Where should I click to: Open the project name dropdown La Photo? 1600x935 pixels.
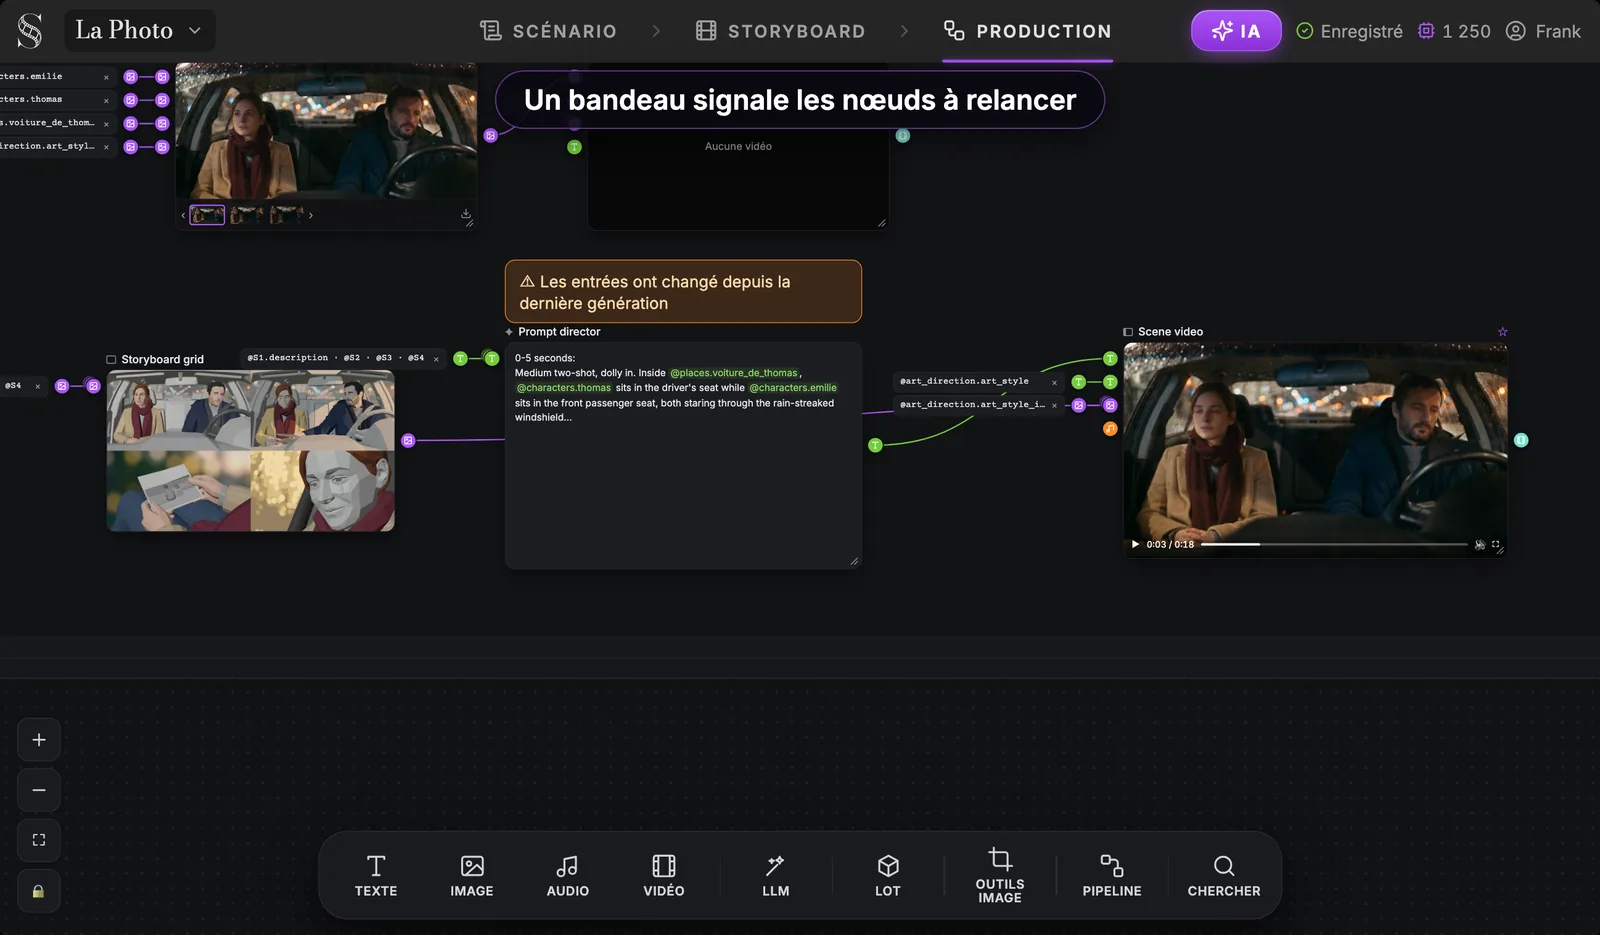(139, 30)
